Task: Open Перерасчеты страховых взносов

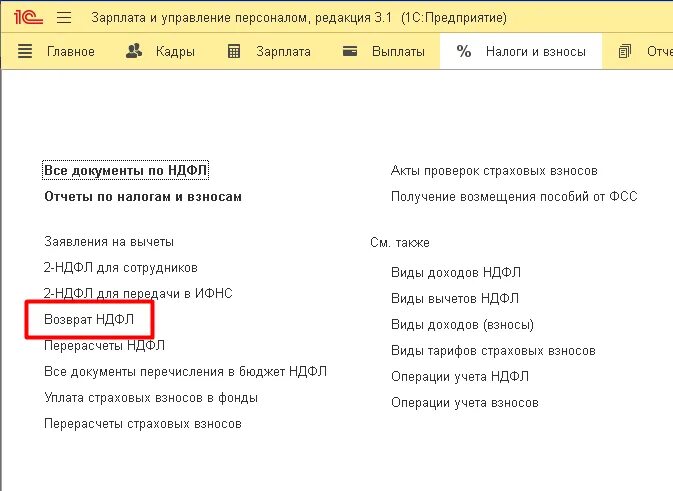Action: [x=143, y=424]
